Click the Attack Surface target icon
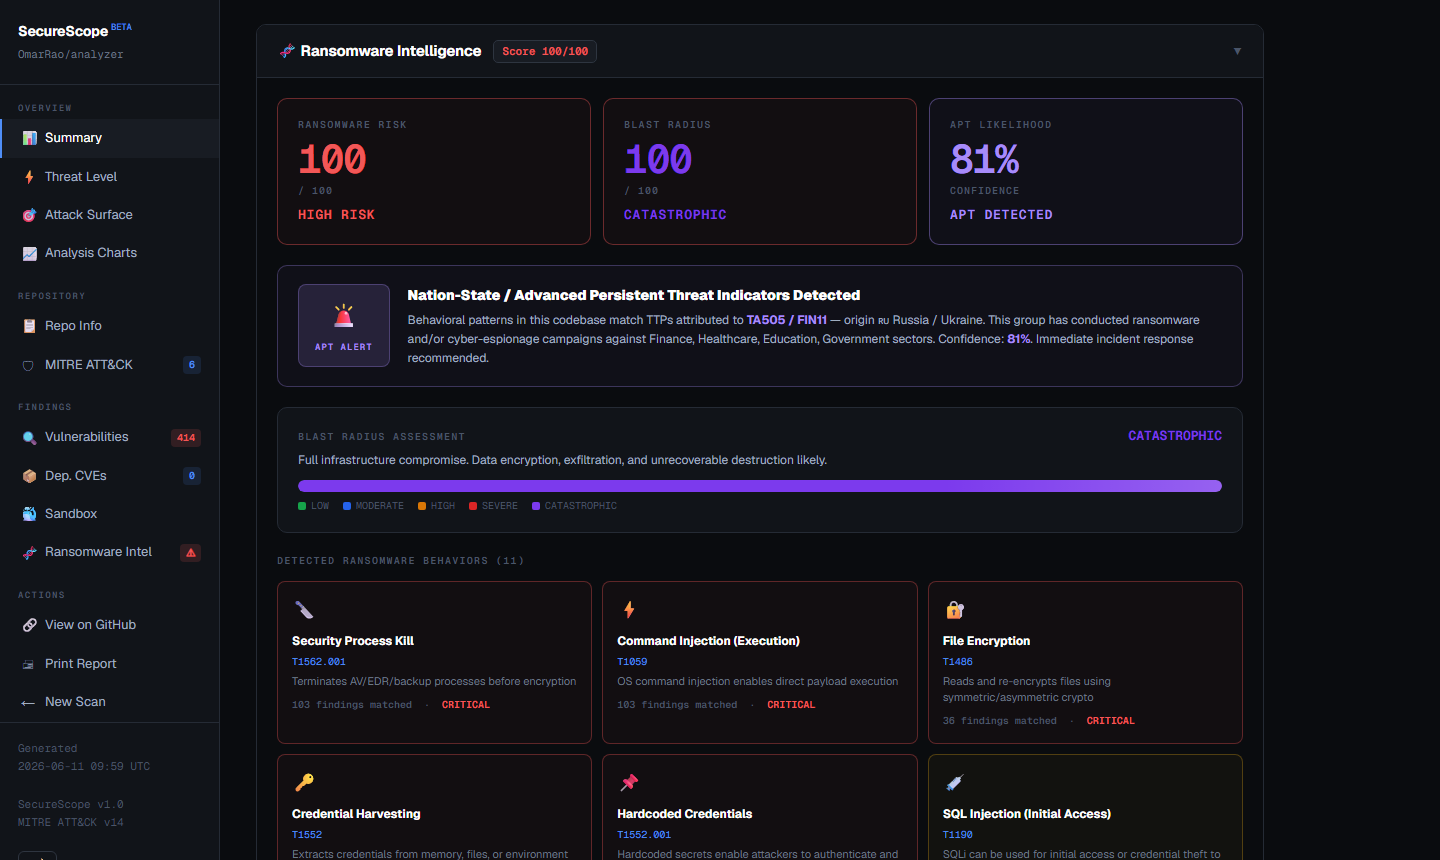 (29, 215)
